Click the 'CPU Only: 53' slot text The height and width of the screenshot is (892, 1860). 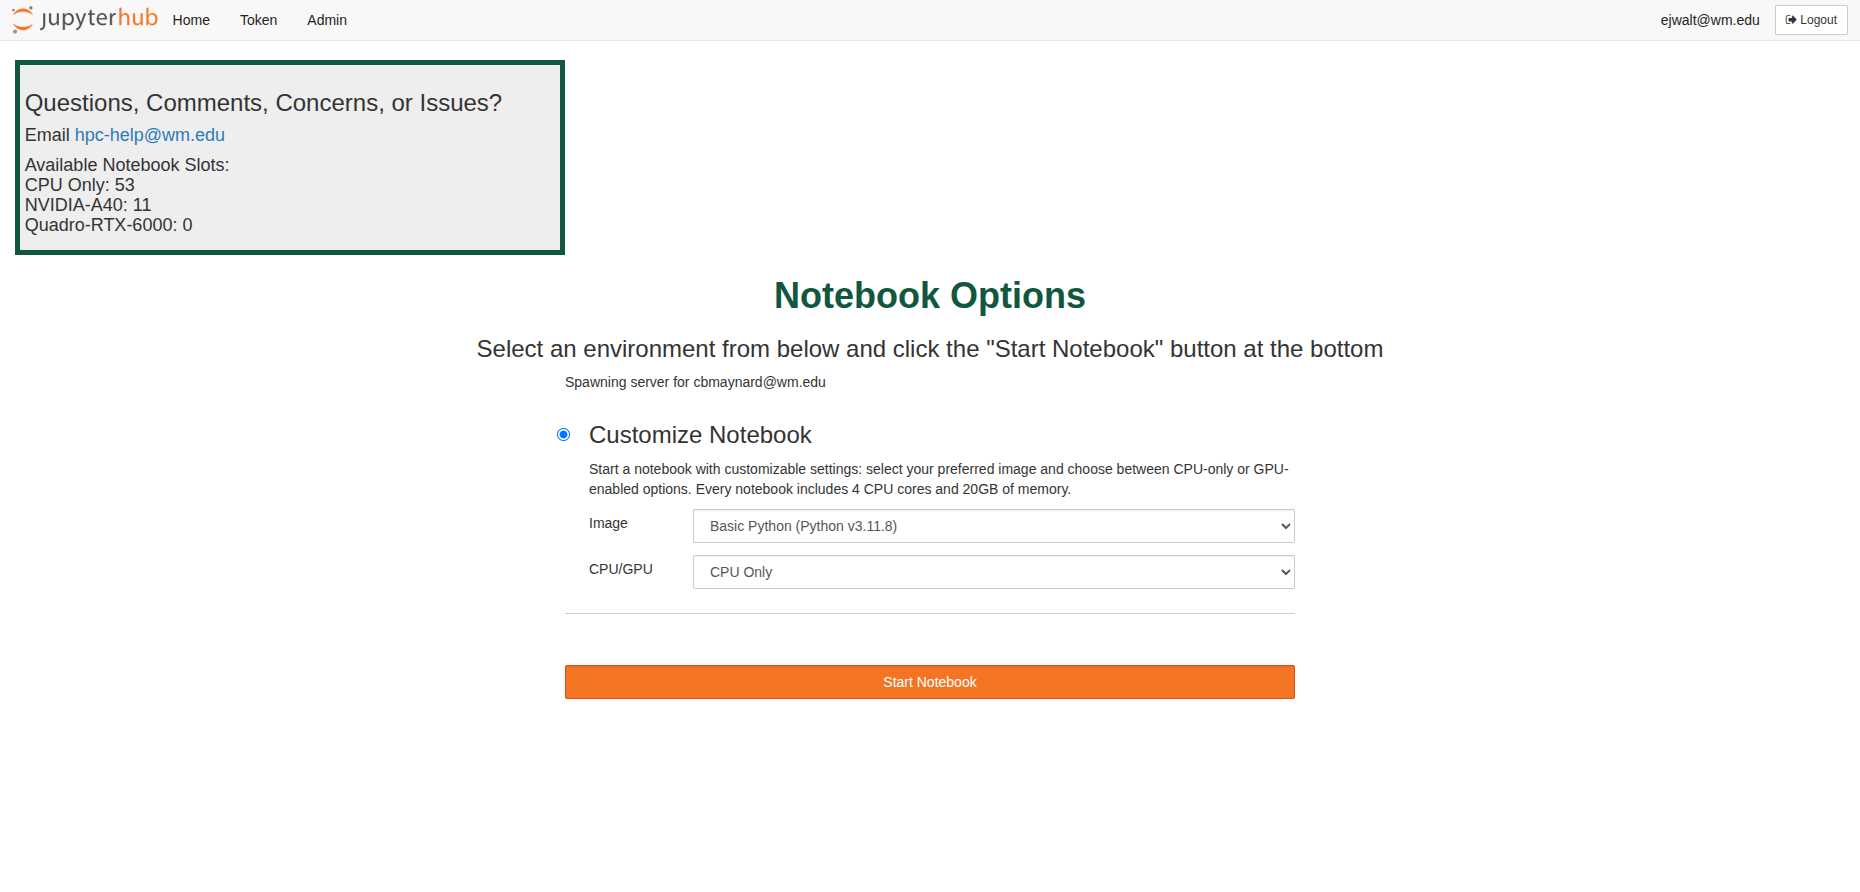80,185
